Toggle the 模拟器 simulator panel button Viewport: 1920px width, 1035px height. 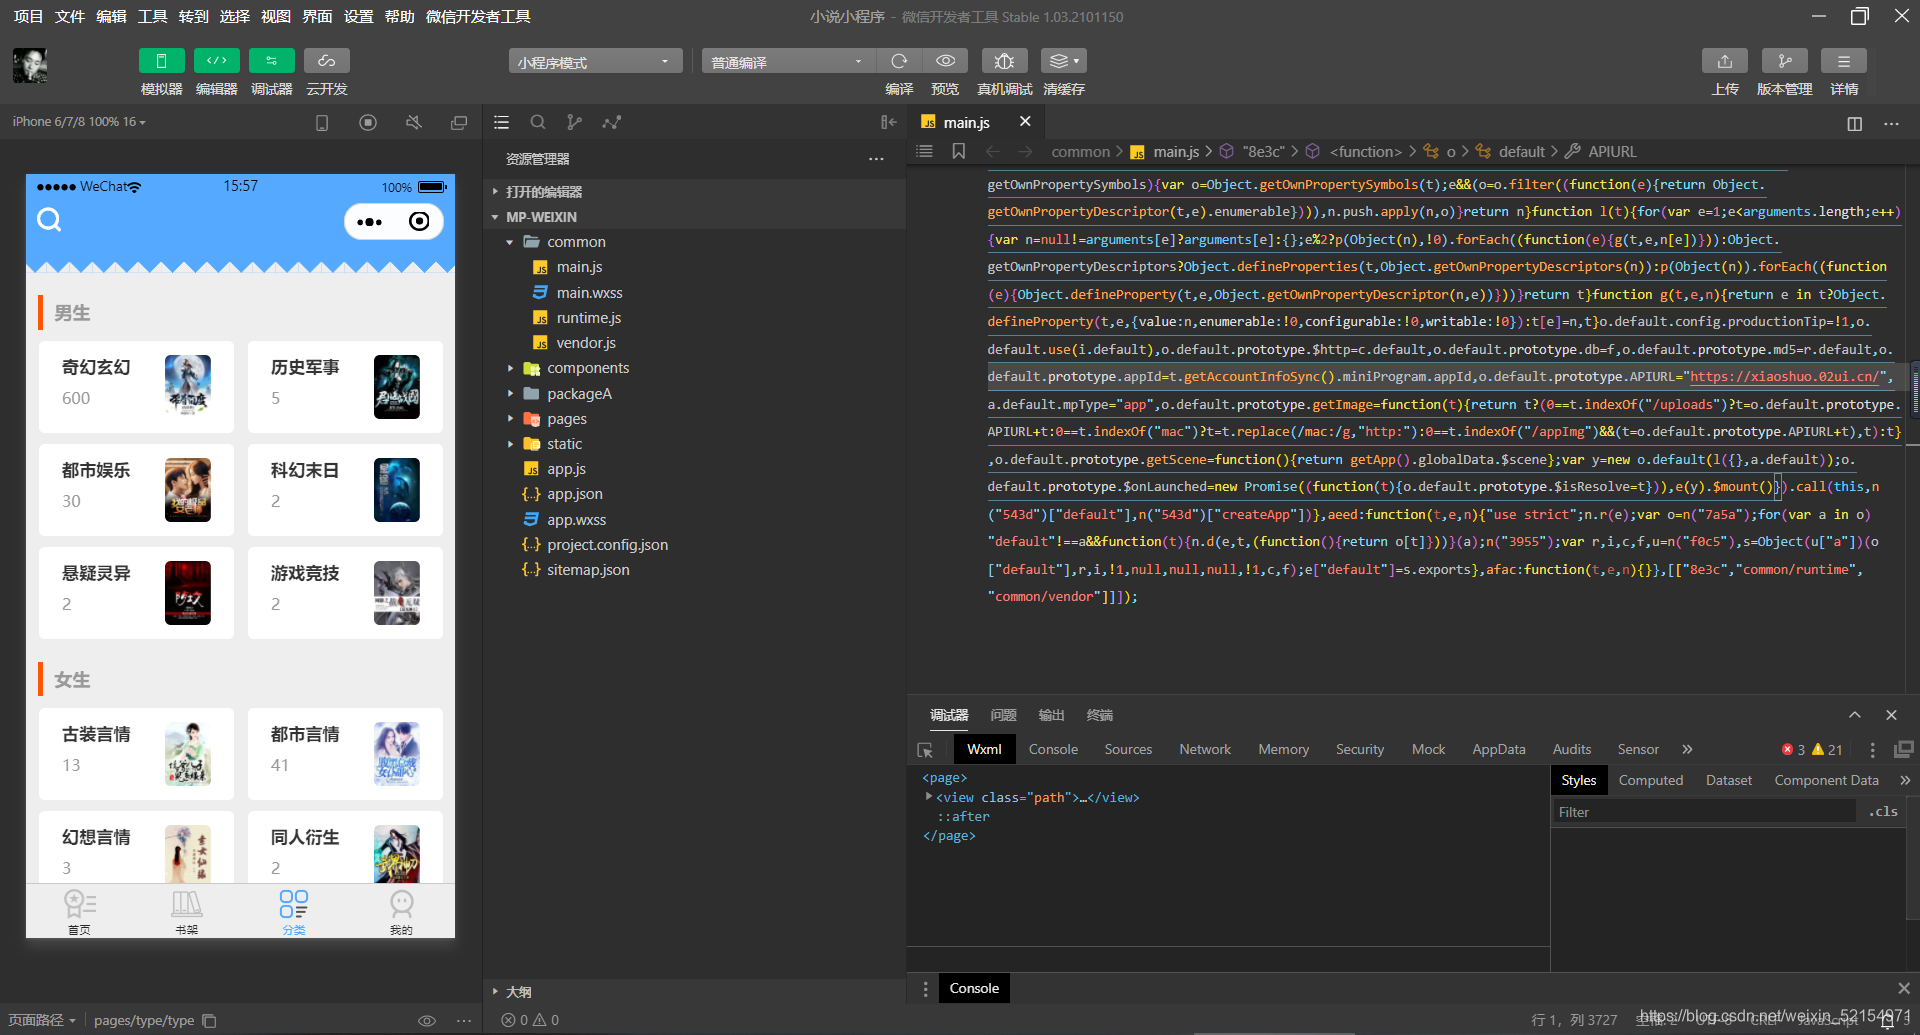point(161,61)
